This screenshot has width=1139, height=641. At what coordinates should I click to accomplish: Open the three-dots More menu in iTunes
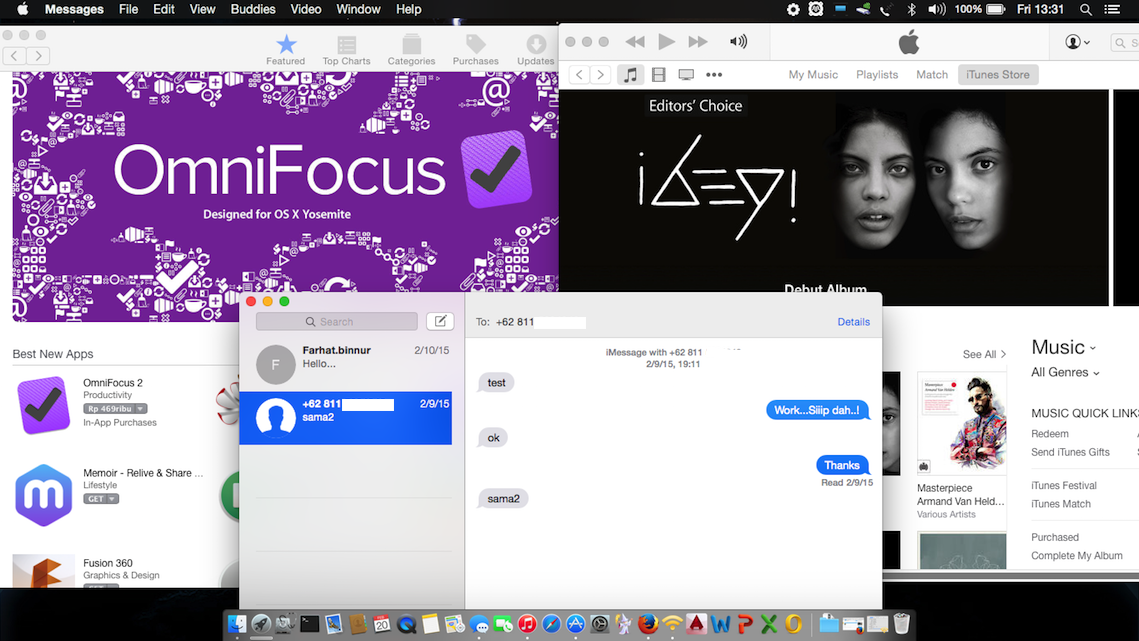pyautogui.click(x=714, y=74)
